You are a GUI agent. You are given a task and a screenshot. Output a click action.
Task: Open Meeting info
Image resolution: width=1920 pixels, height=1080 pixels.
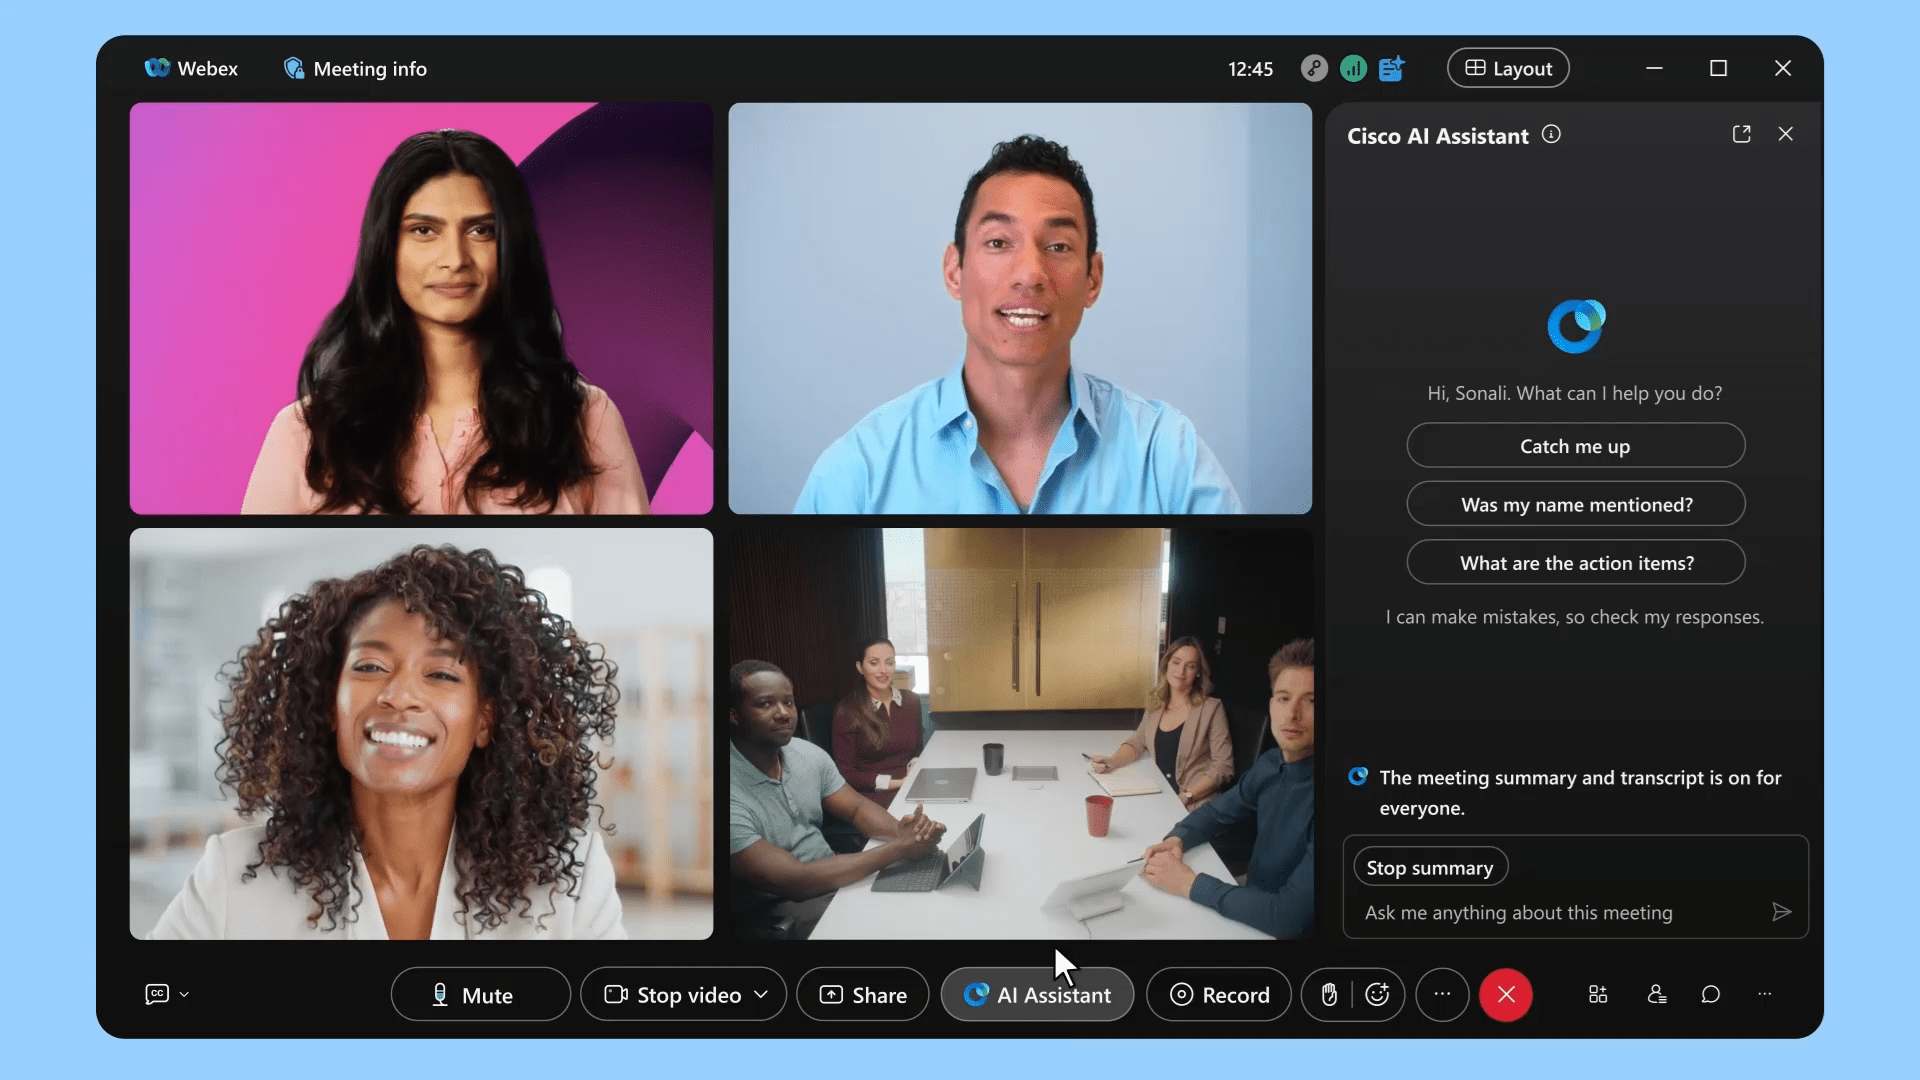(x=355, y=68)
